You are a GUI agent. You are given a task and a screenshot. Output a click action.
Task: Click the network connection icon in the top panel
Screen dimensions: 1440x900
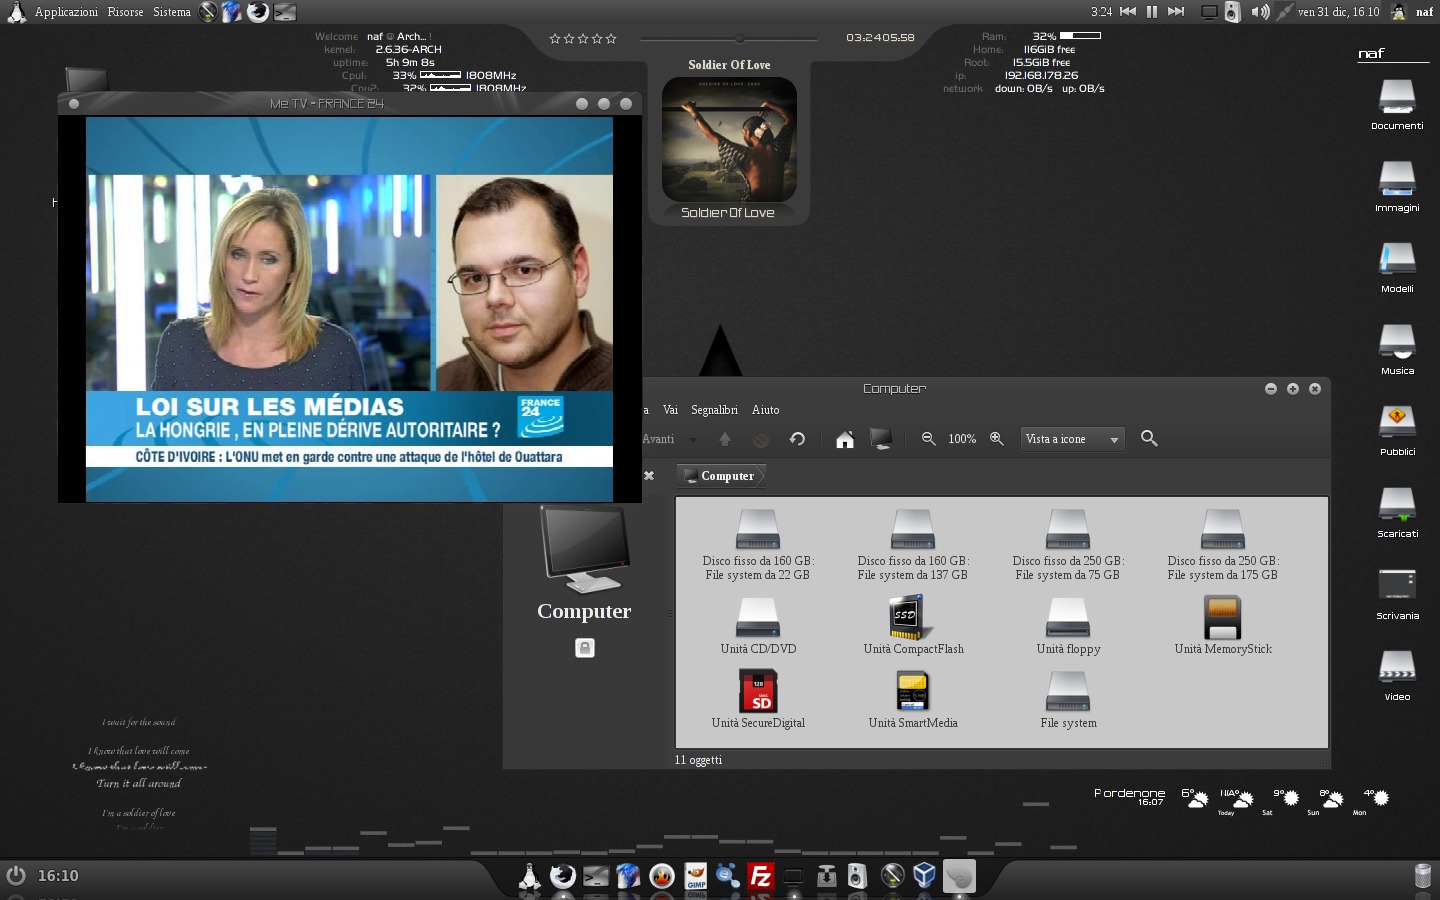point(1284,12)
